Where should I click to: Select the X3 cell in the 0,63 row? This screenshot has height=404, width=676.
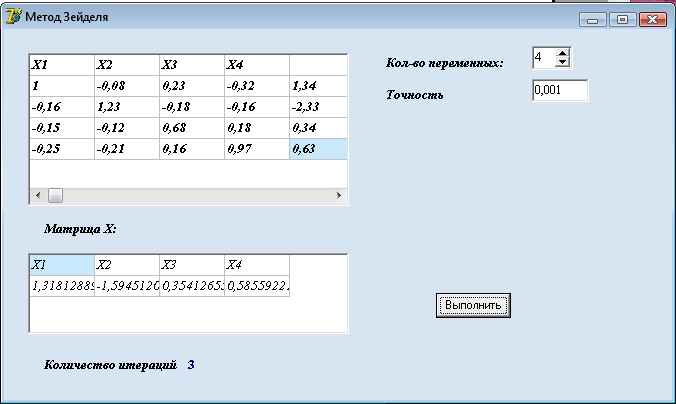192,149
